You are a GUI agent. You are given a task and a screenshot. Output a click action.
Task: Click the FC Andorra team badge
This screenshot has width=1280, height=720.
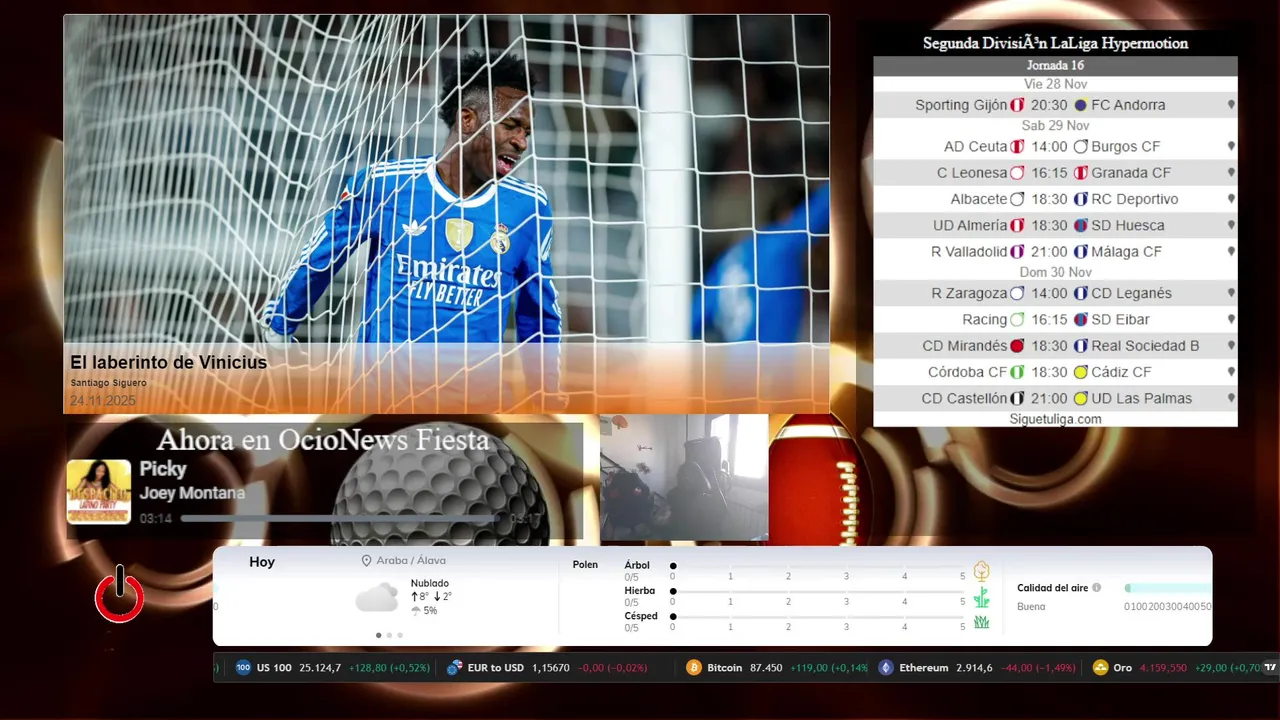[x=1080, y=105]
